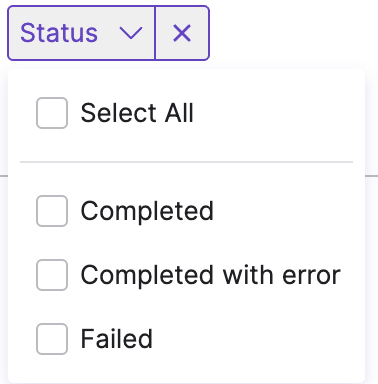
Task: Clear the Status filter with the X icon
Action: [x=182, y=33]
